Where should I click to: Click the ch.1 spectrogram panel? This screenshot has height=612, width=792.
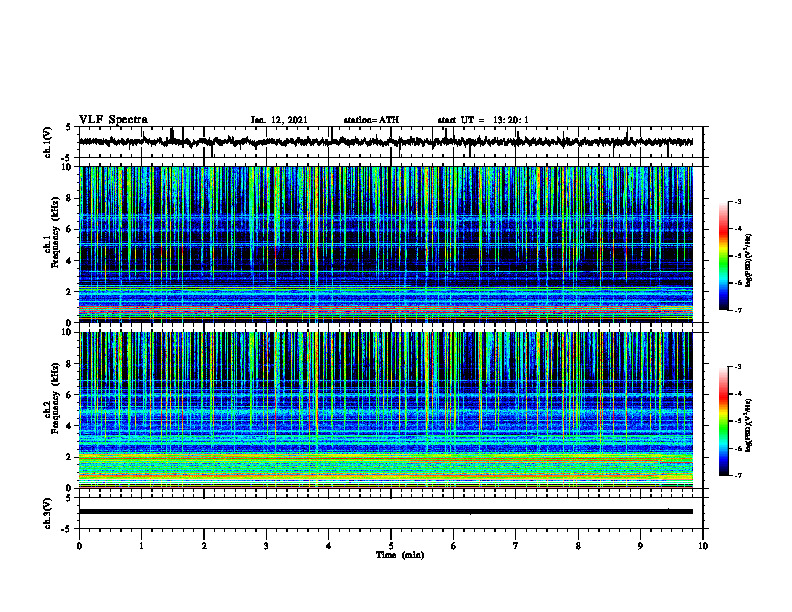386,244
